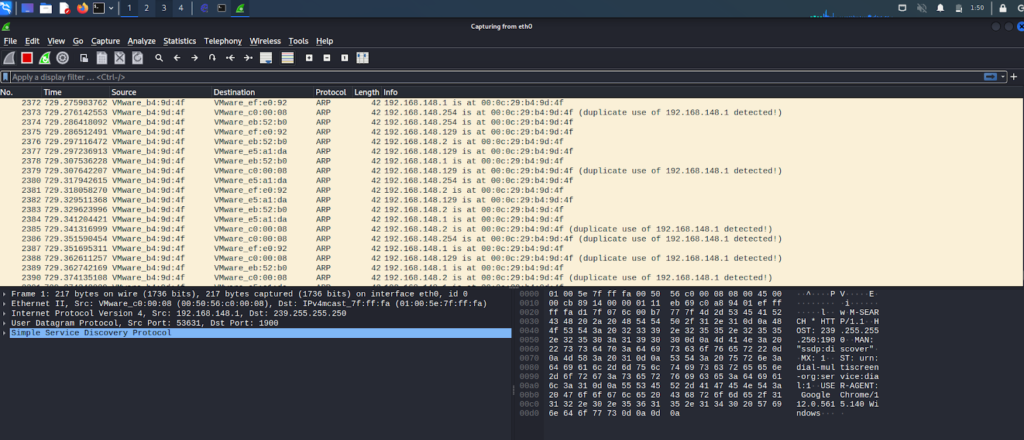Sort by the Protocol column header
1024x440 pixels.
[331, 92]
